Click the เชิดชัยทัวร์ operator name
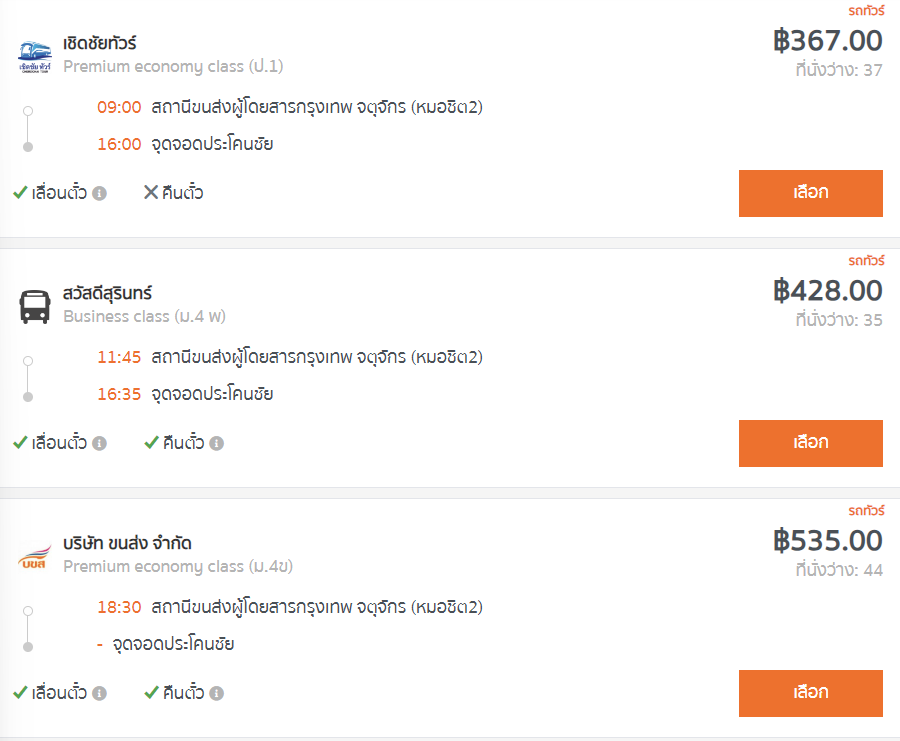The image size is (900, 741). click(100, 44)
